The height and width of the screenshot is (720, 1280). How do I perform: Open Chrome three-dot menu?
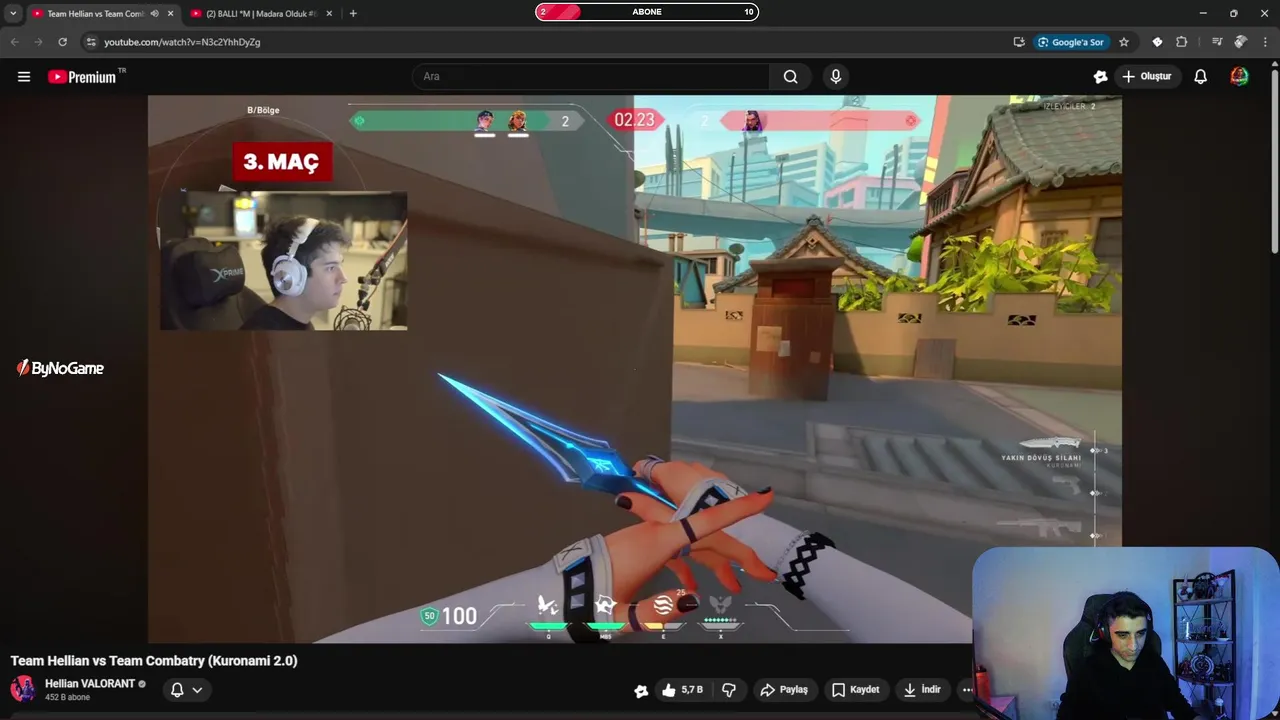click(x=1265, y=42)
